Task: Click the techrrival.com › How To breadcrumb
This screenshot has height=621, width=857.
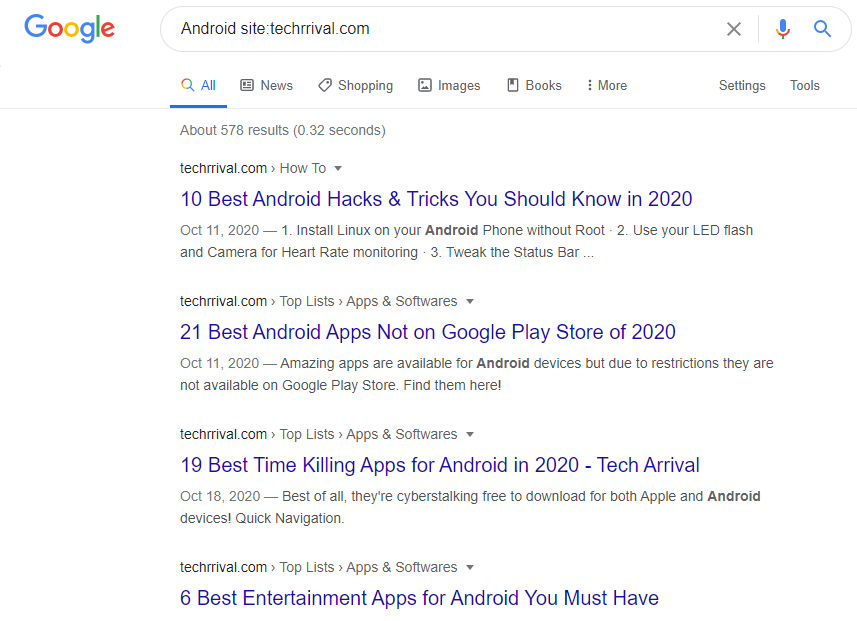Action: [x=253, y=168]
